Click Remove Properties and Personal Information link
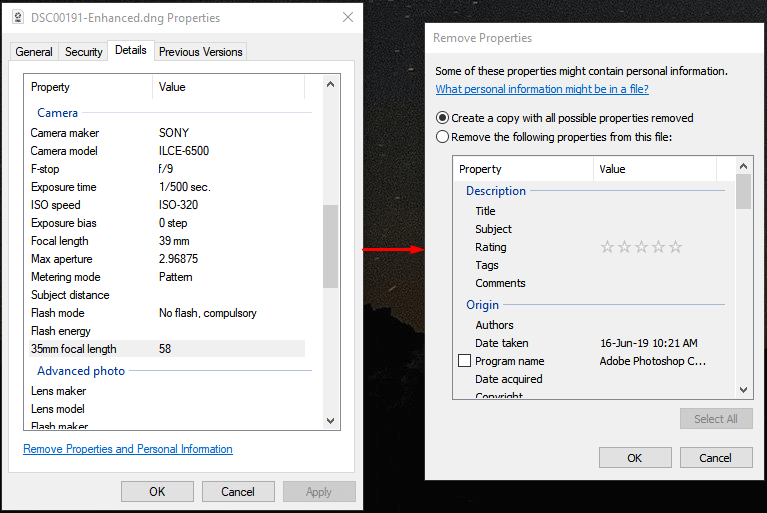The width and height of the screenshot is (767, 513). pos(128,449)
